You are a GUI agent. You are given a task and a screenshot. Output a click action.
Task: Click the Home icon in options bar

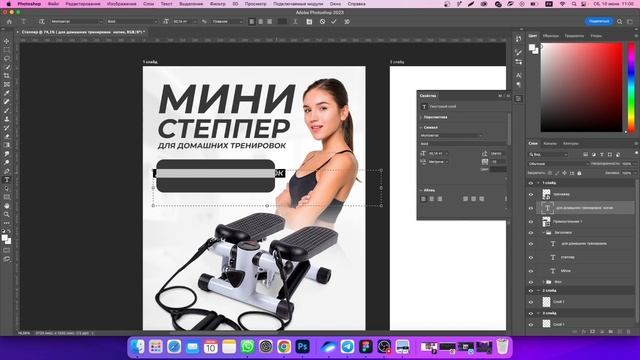9,22
